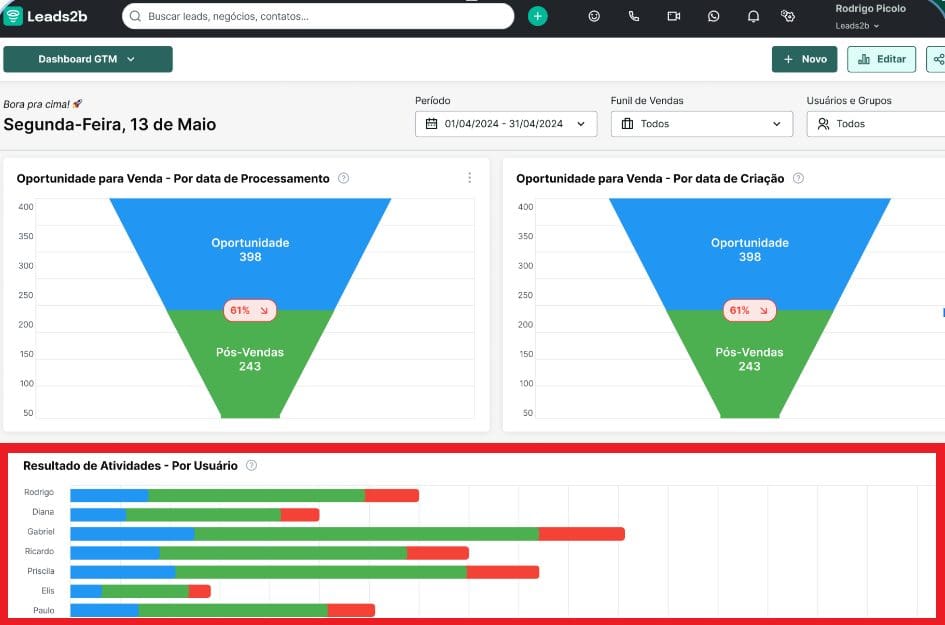Expand the Leads2b account menu under Rodrigo Picolo
This screenshot has height=625, width=945.
coord(857,26)
